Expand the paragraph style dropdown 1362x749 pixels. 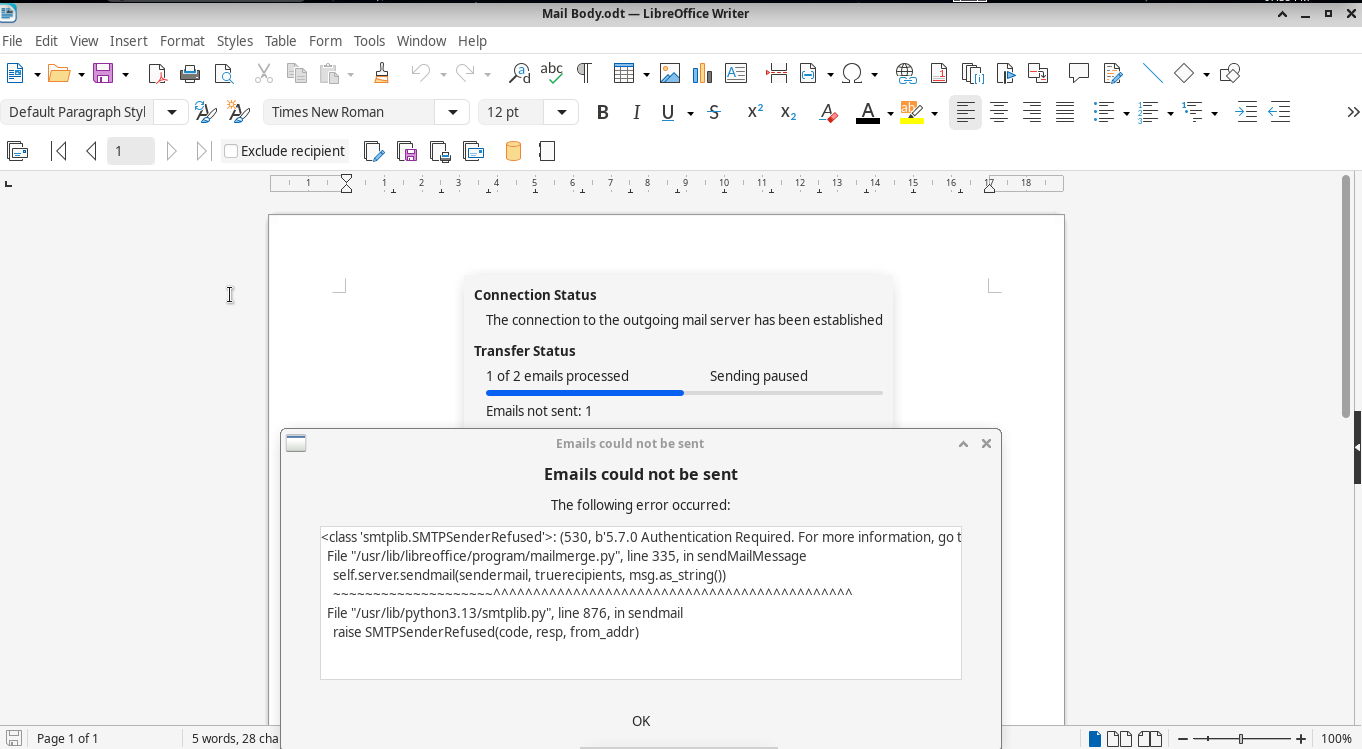pyautogui.click(x=172, y=112)
